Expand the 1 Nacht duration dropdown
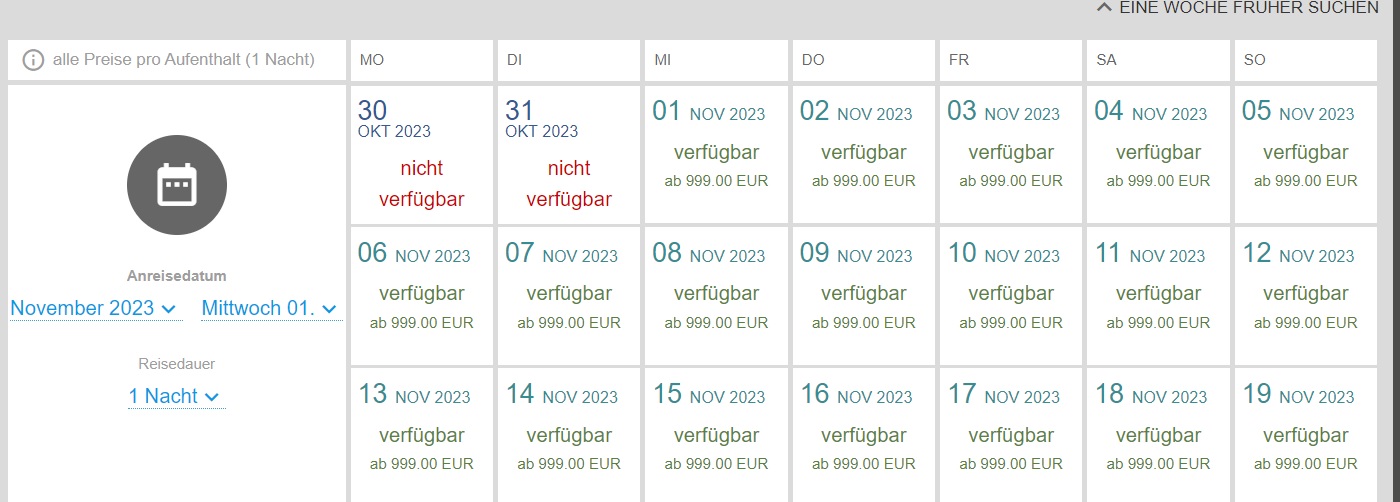 coord(174,396)
